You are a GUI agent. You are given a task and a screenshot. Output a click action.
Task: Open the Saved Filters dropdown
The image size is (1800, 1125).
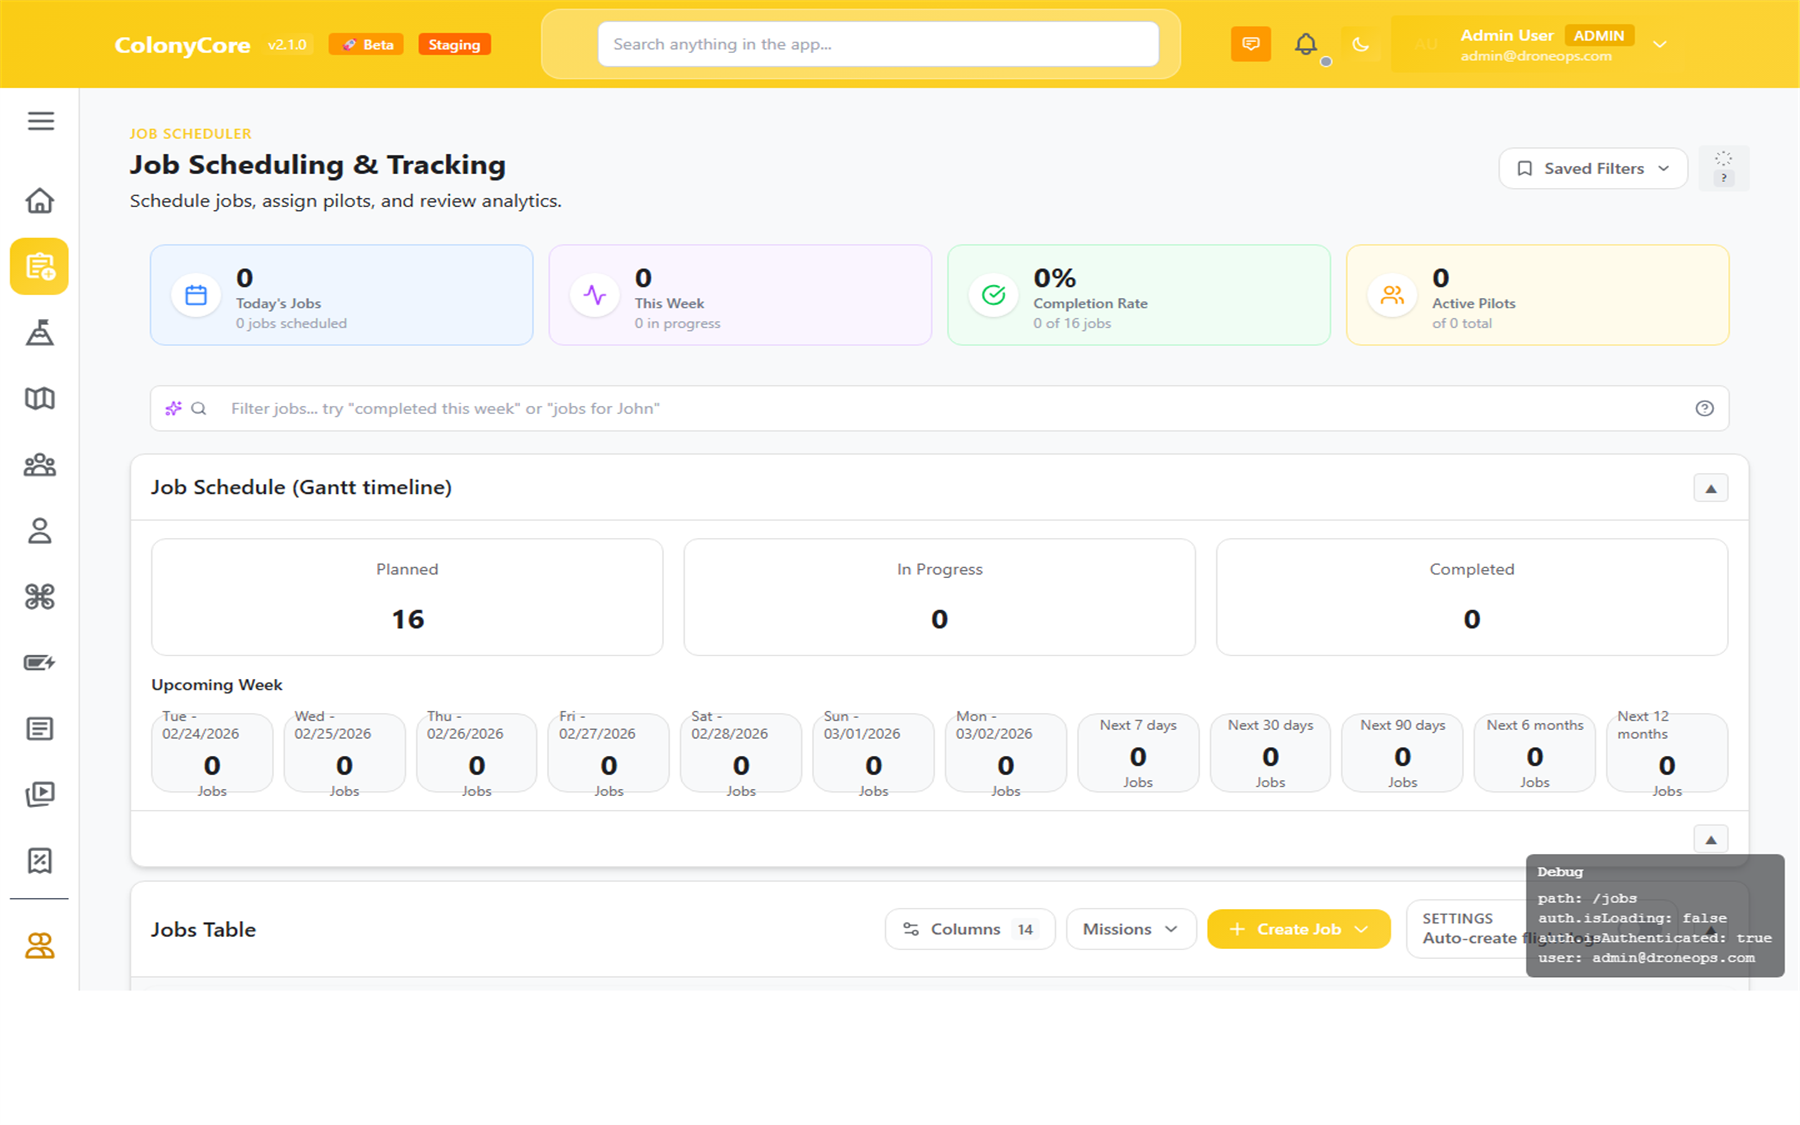point(1592,168)
